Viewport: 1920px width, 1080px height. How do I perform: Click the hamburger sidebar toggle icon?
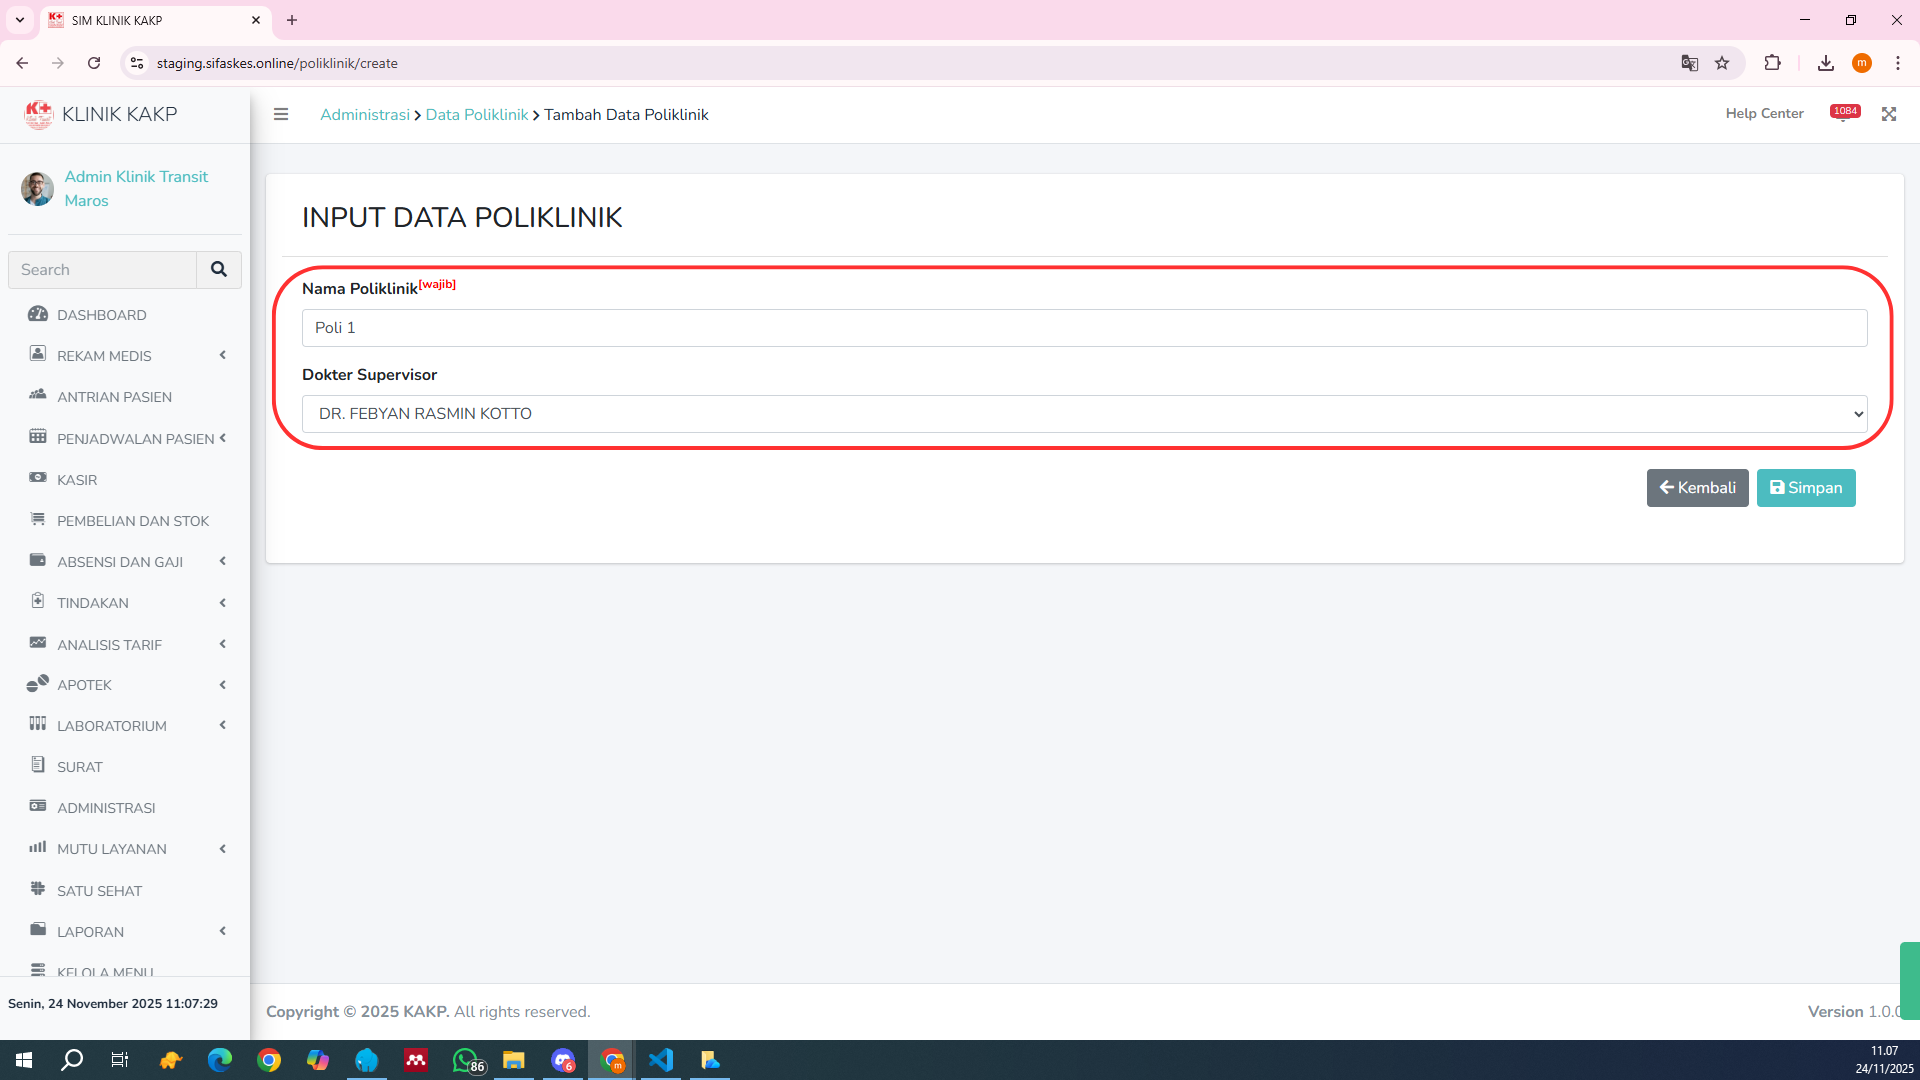point(281,114)
